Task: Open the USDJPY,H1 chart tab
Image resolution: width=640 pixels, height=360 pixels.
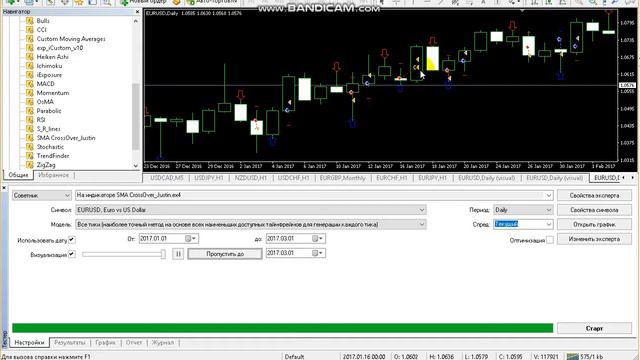Action: click(209, 178)
